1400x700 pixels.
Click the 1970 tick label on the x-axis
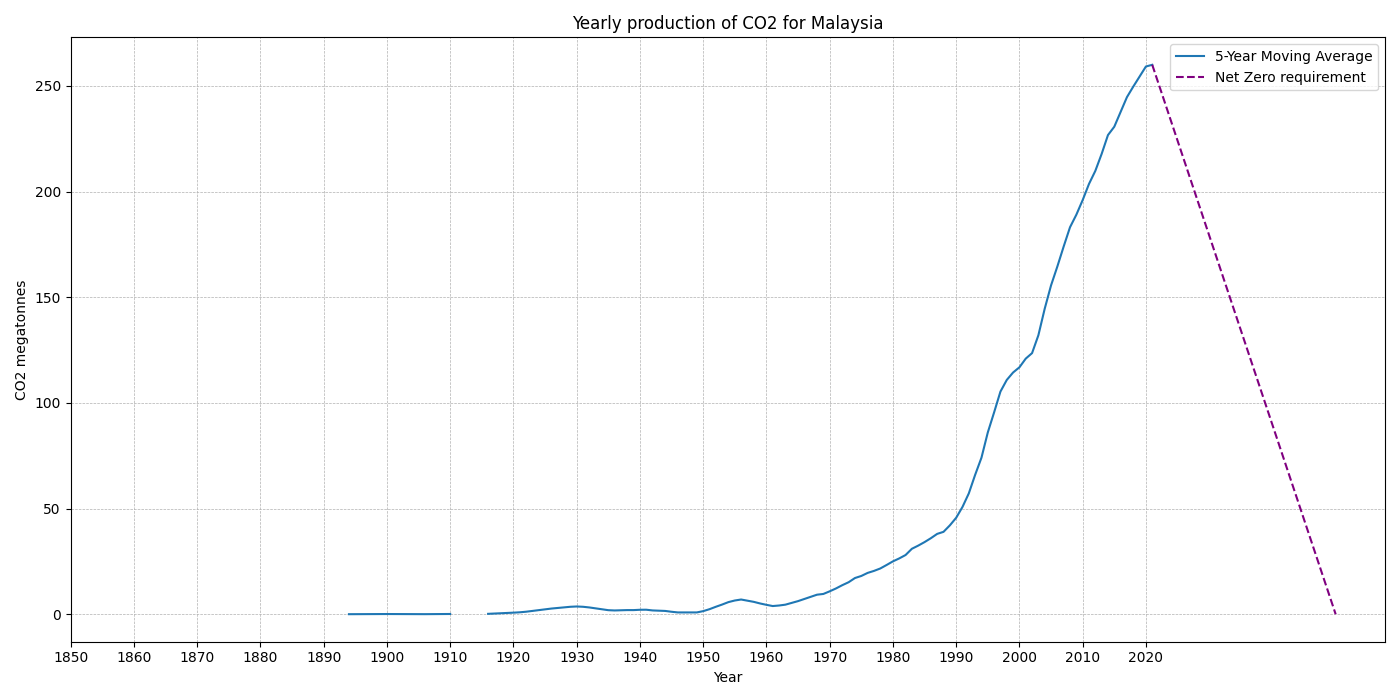point(829,657)
